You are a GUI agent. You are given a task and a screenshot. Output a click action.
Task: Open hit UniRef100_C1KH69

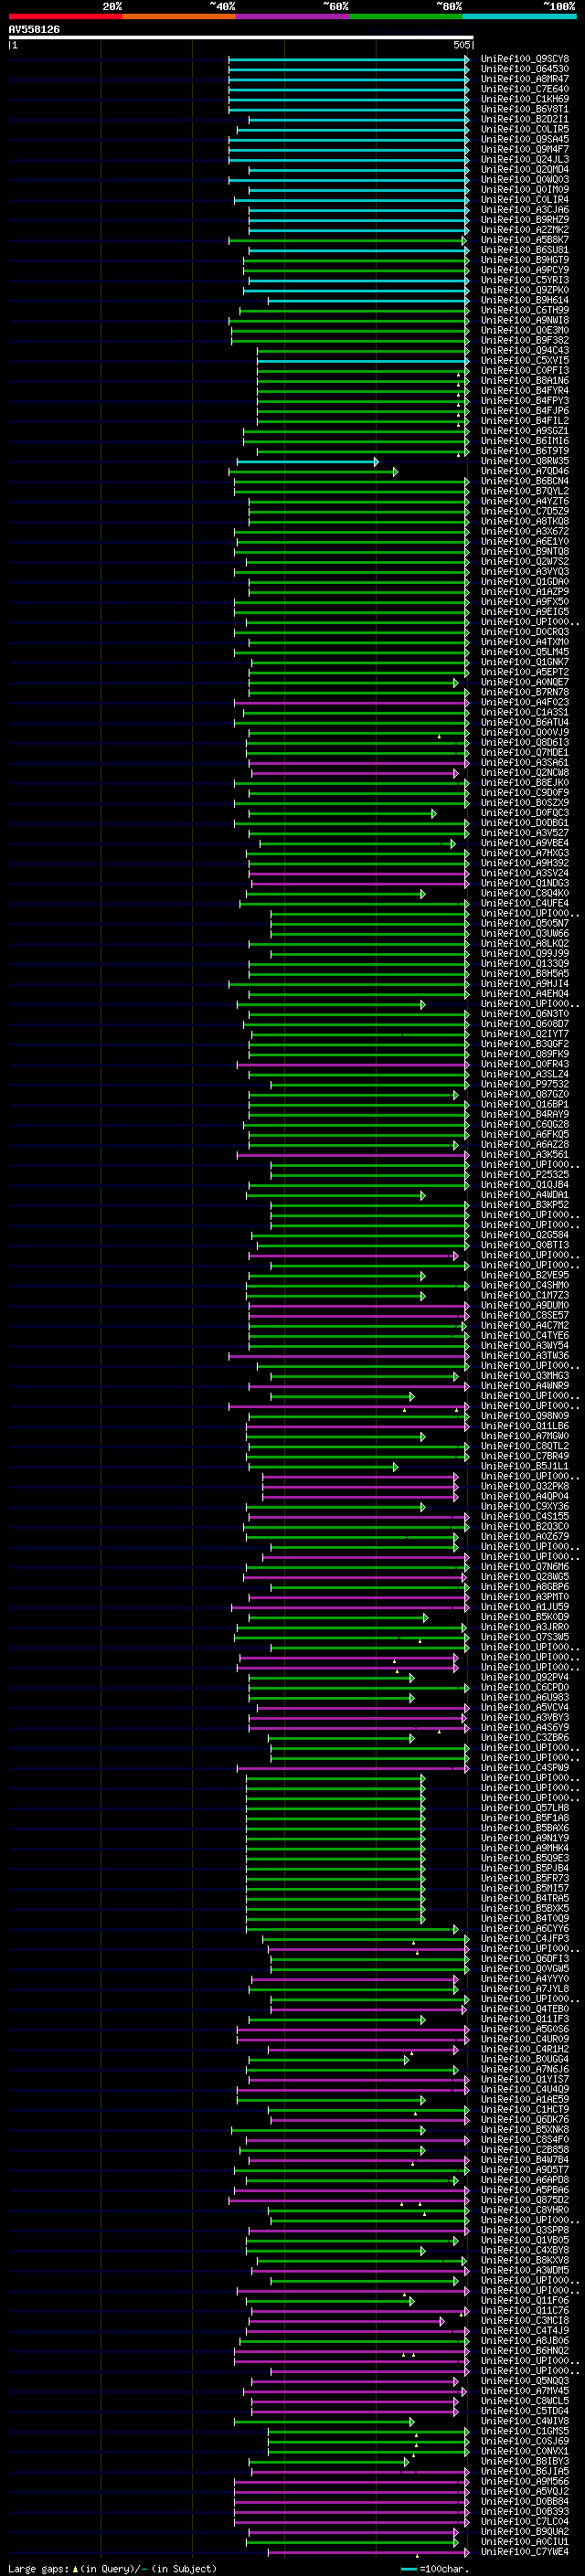pyautogui.click(x=524, y=99)
